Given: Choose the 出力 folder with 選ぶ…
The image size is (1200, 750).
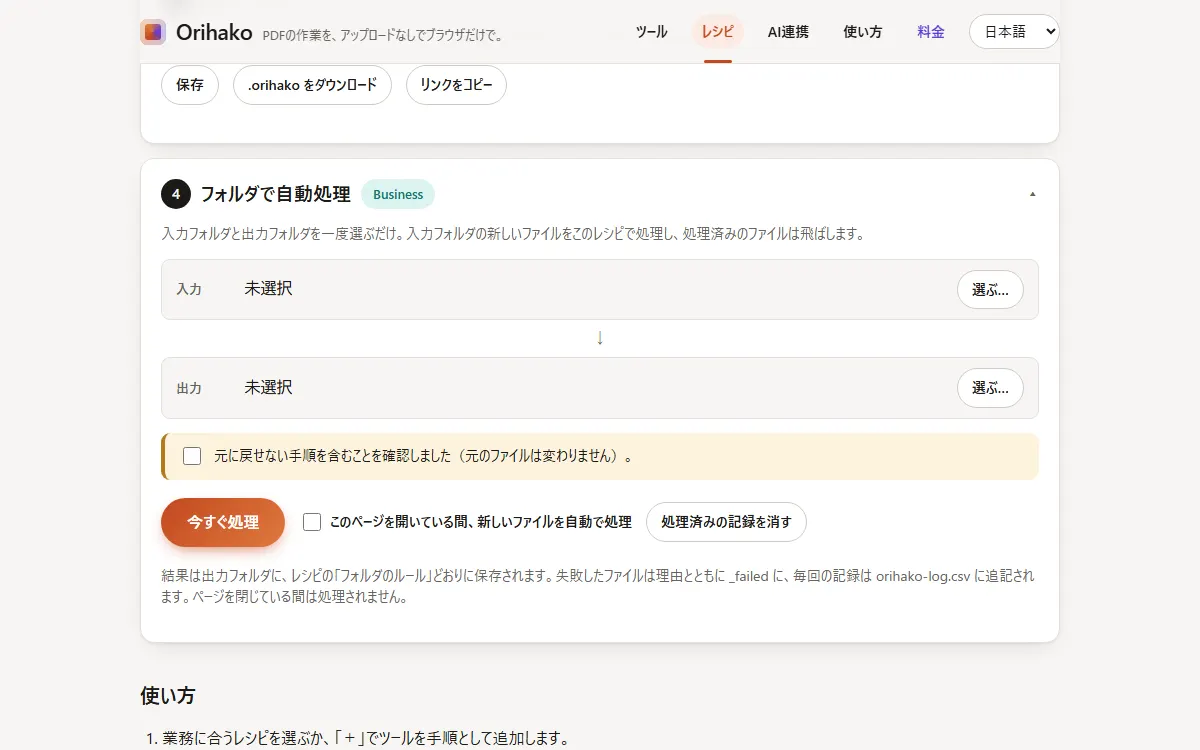Looking at the screenshot, I should 990,388.
